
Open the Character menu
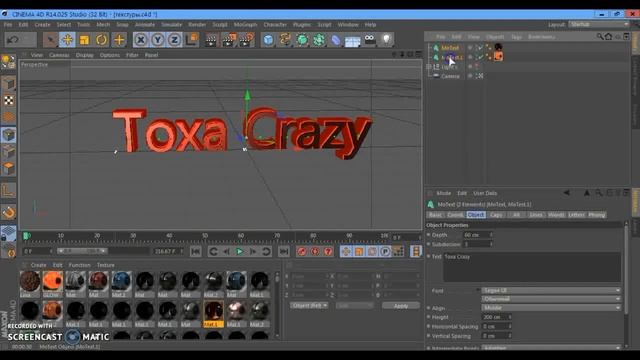pyautogui.click(x=275, y=25)
